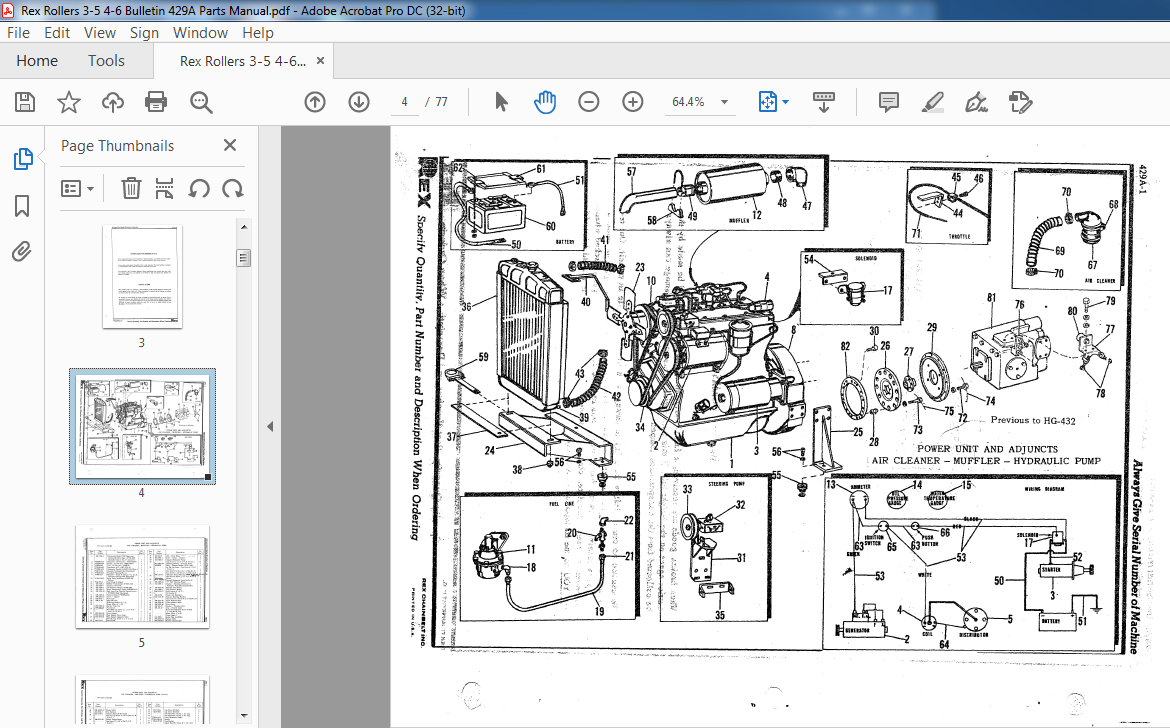Open the Bookmarks panel
Viewport: 1170px width, 728px height.
coord(22,206)
